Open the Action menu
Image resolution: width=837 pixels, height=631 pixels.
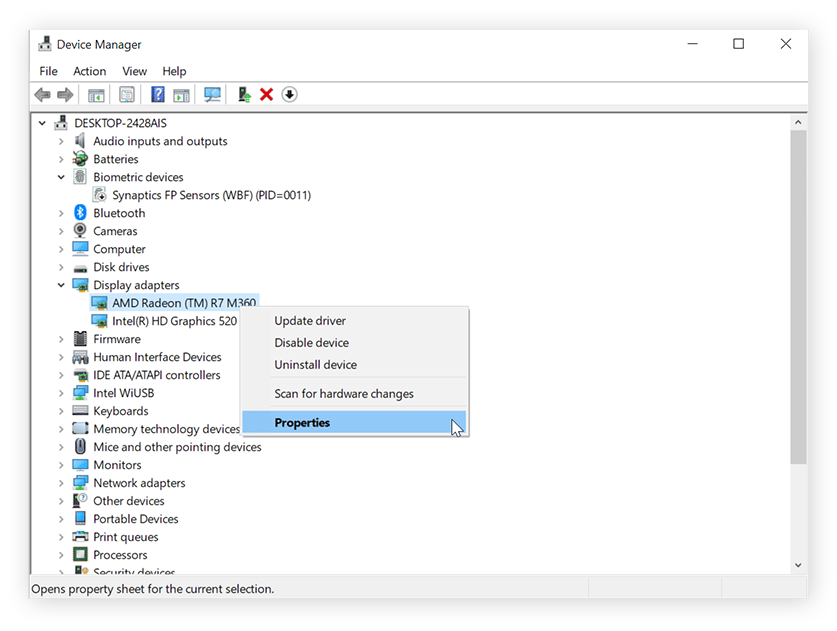90,71
